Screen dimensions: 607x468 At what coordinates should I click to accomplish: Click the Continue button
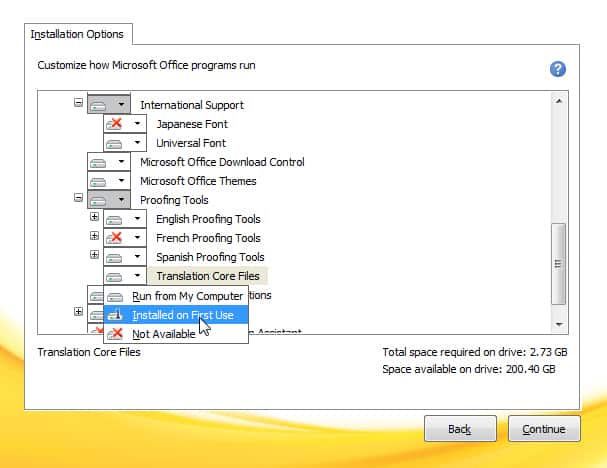pyautogui.click(x=544, y=429)
